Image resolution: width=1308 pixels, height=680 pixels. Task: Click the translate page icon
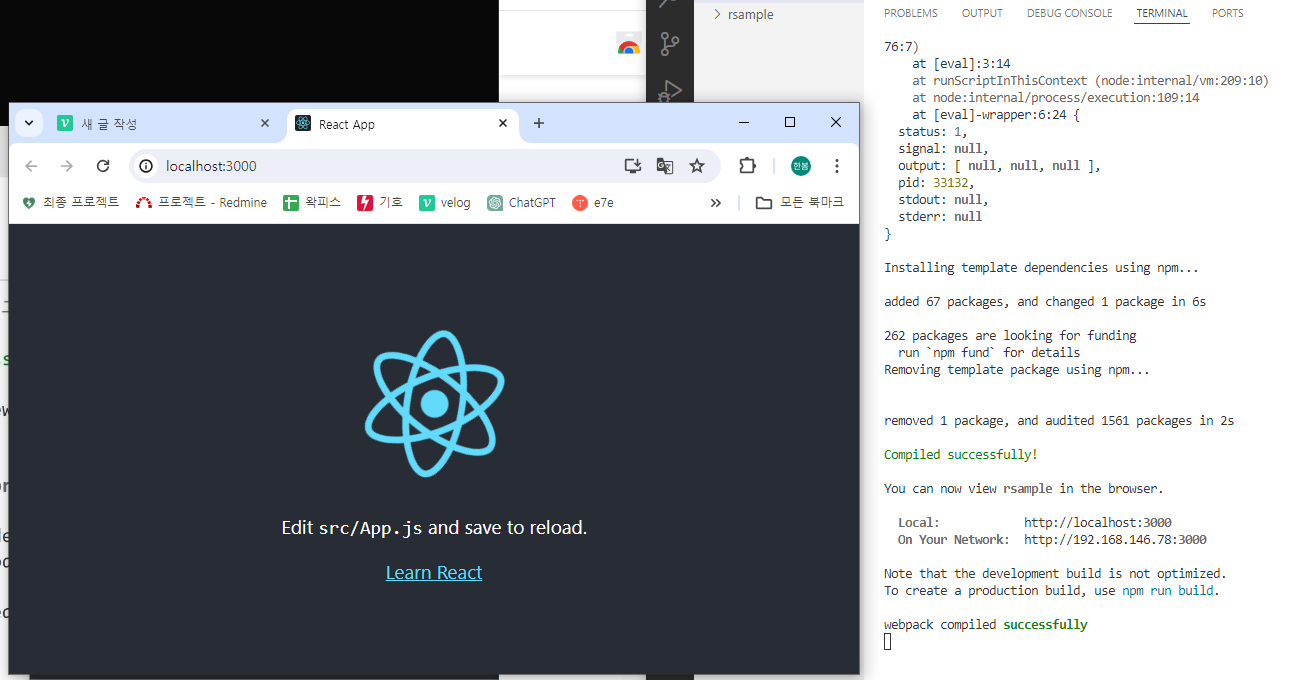coord(664,166)
